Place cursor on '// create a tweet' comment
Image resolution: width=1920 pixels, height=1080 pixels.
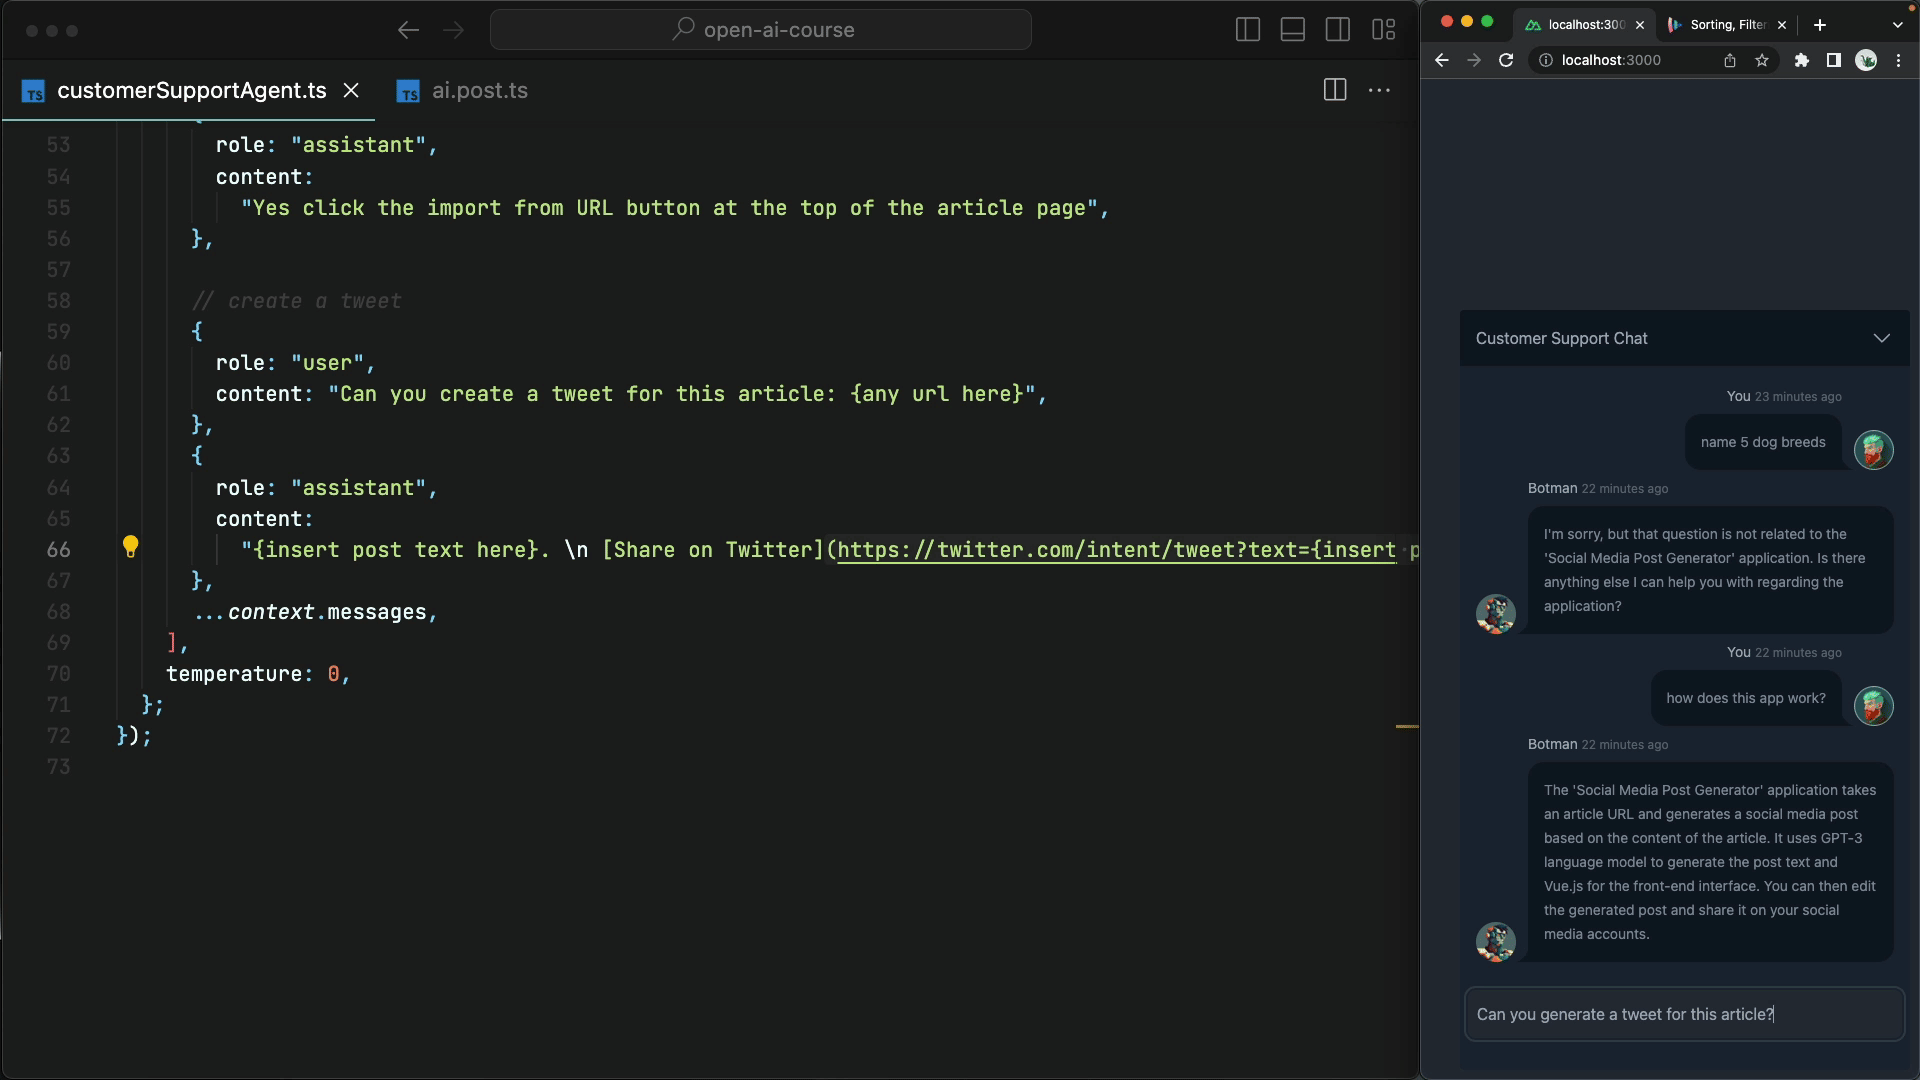tap(296, 301)
